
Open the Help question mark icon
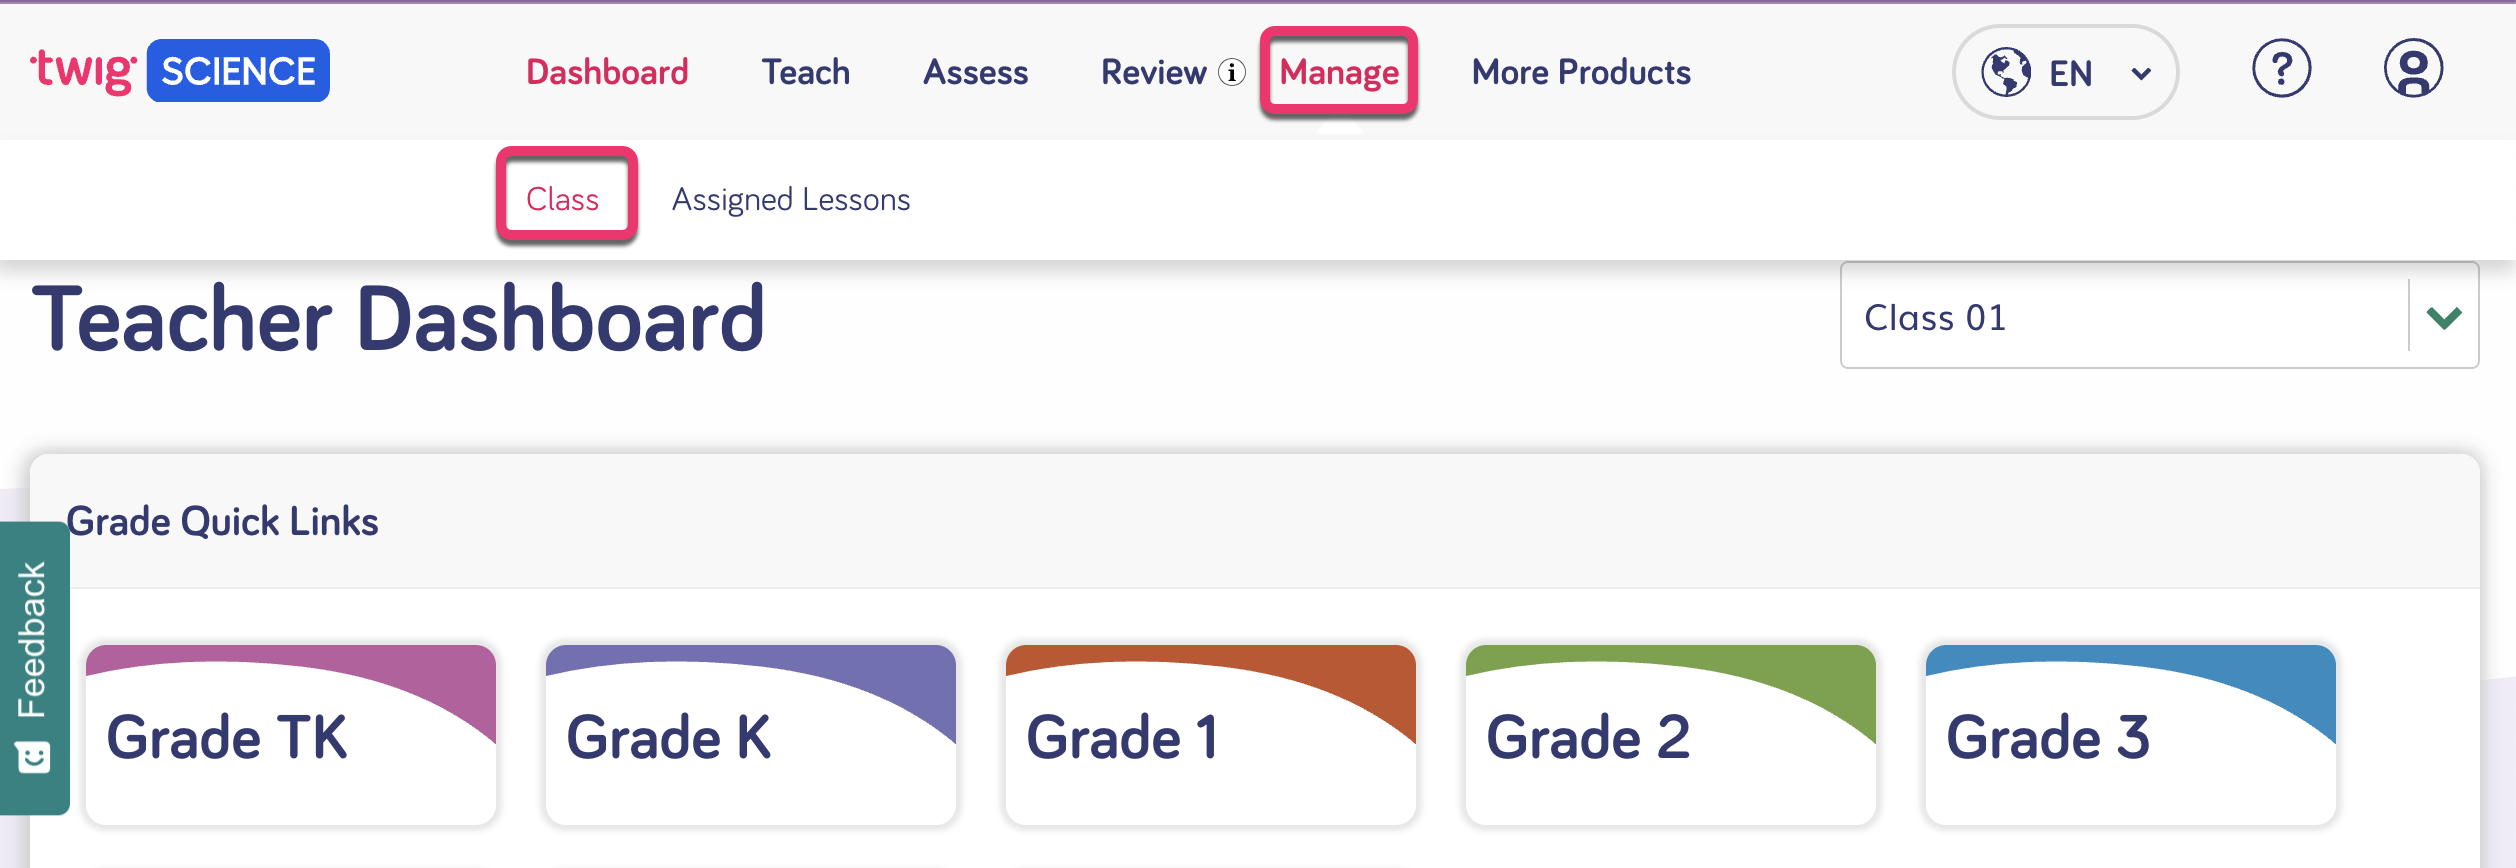point(2281,70)
